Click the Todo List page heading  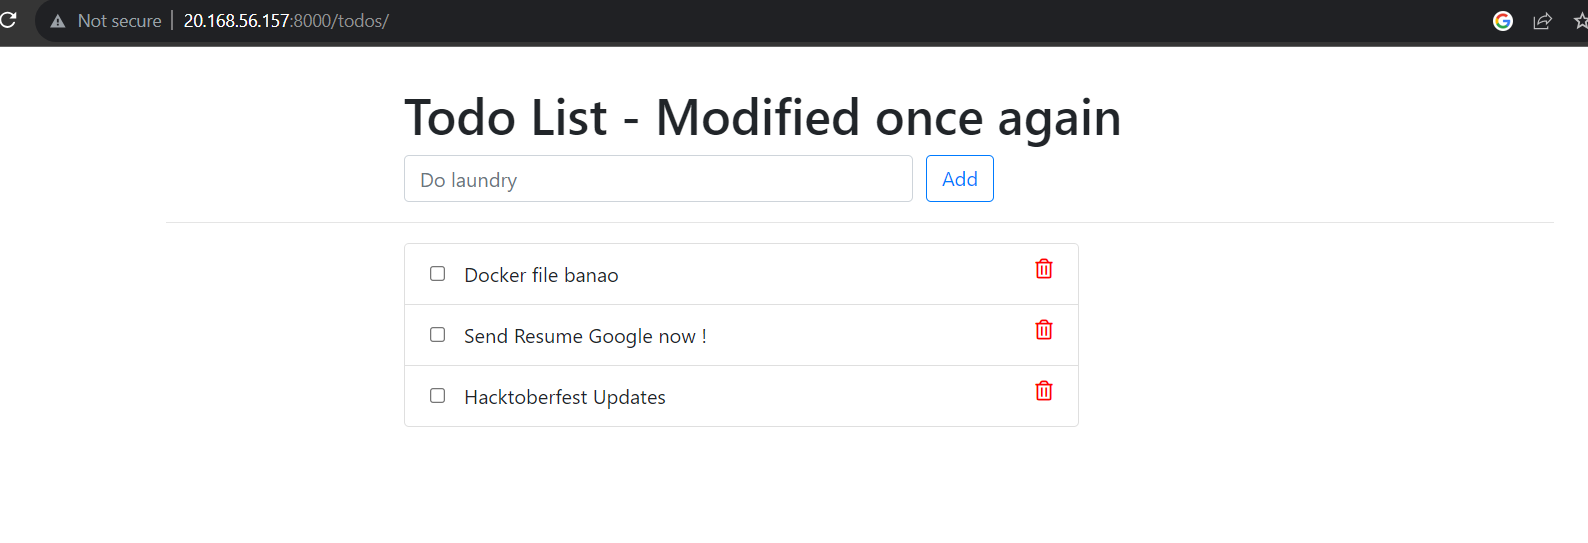click(x=762, y=118)
